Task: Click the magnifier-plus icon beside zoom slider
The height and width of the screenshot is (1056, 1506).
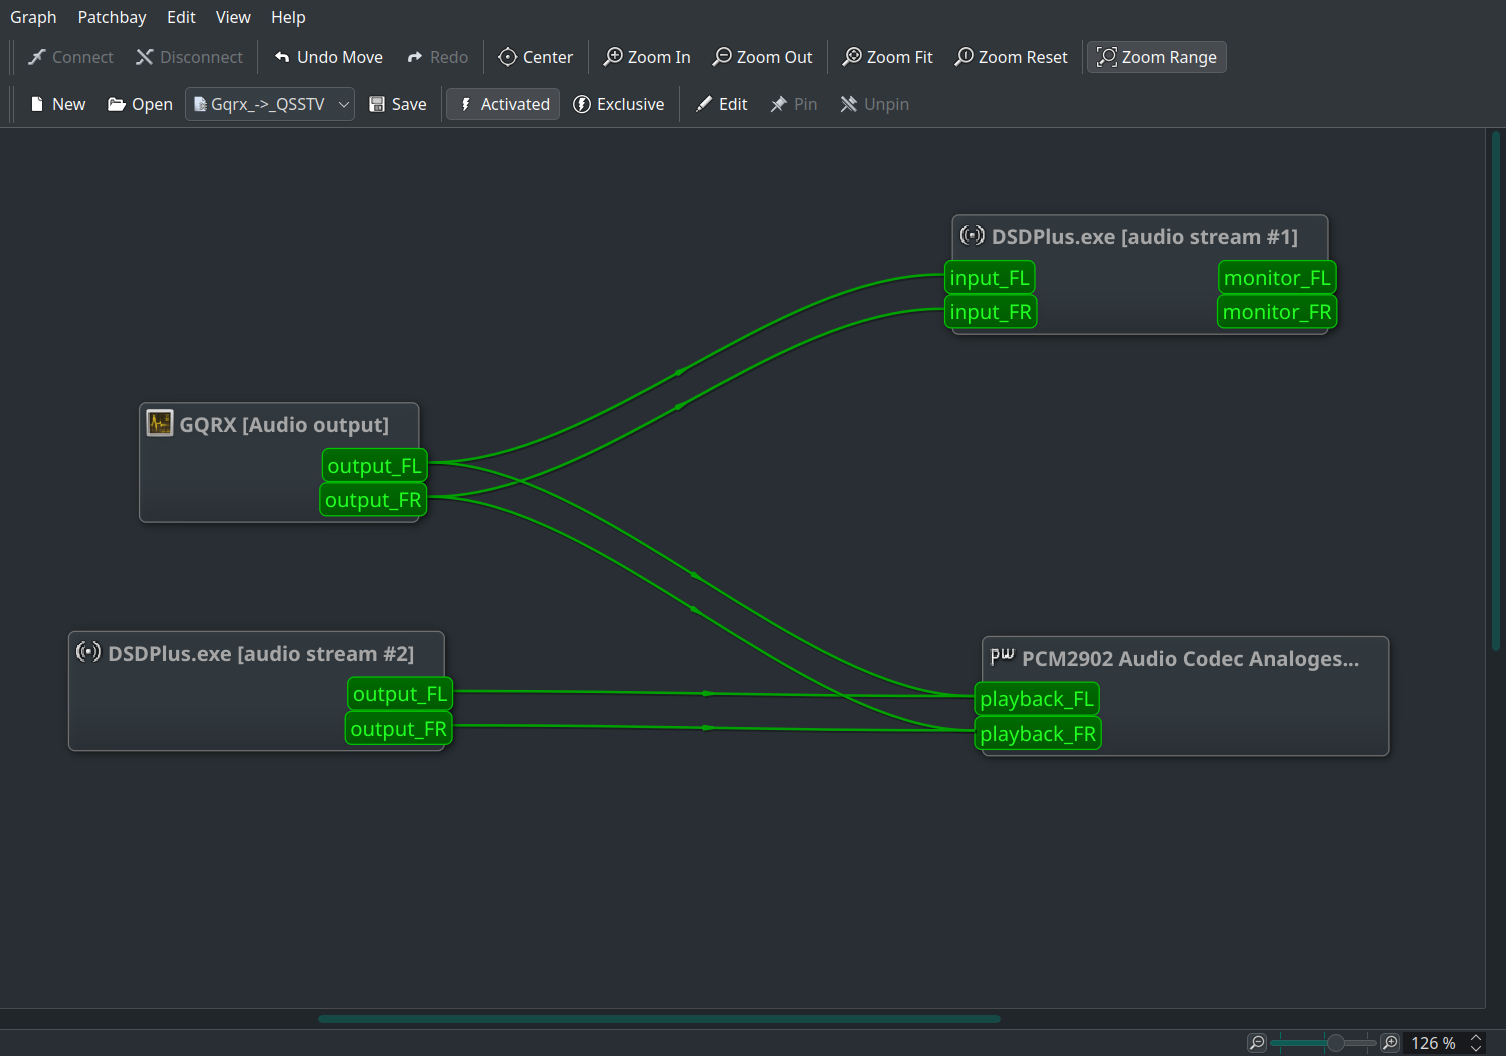Action: click(x=1390, y=1043)
